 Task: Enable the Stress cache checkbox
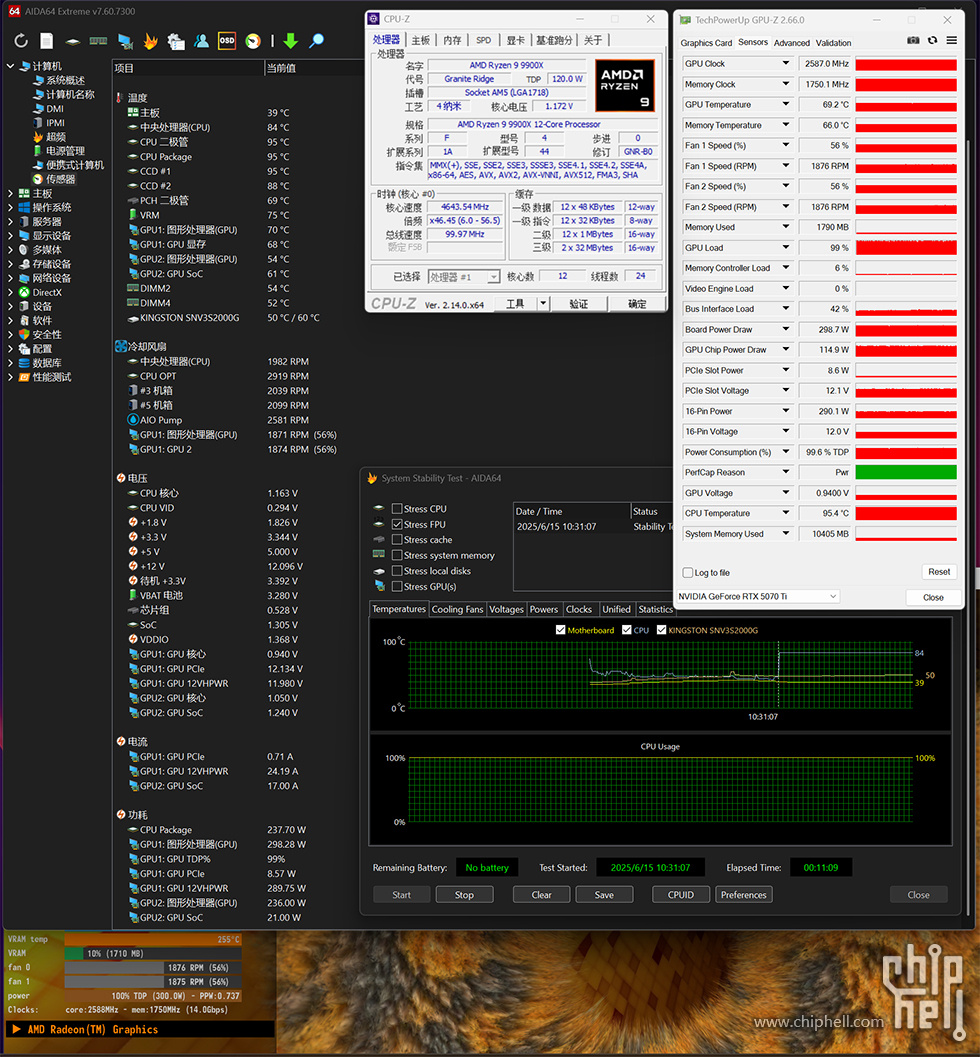pos(397,540)
